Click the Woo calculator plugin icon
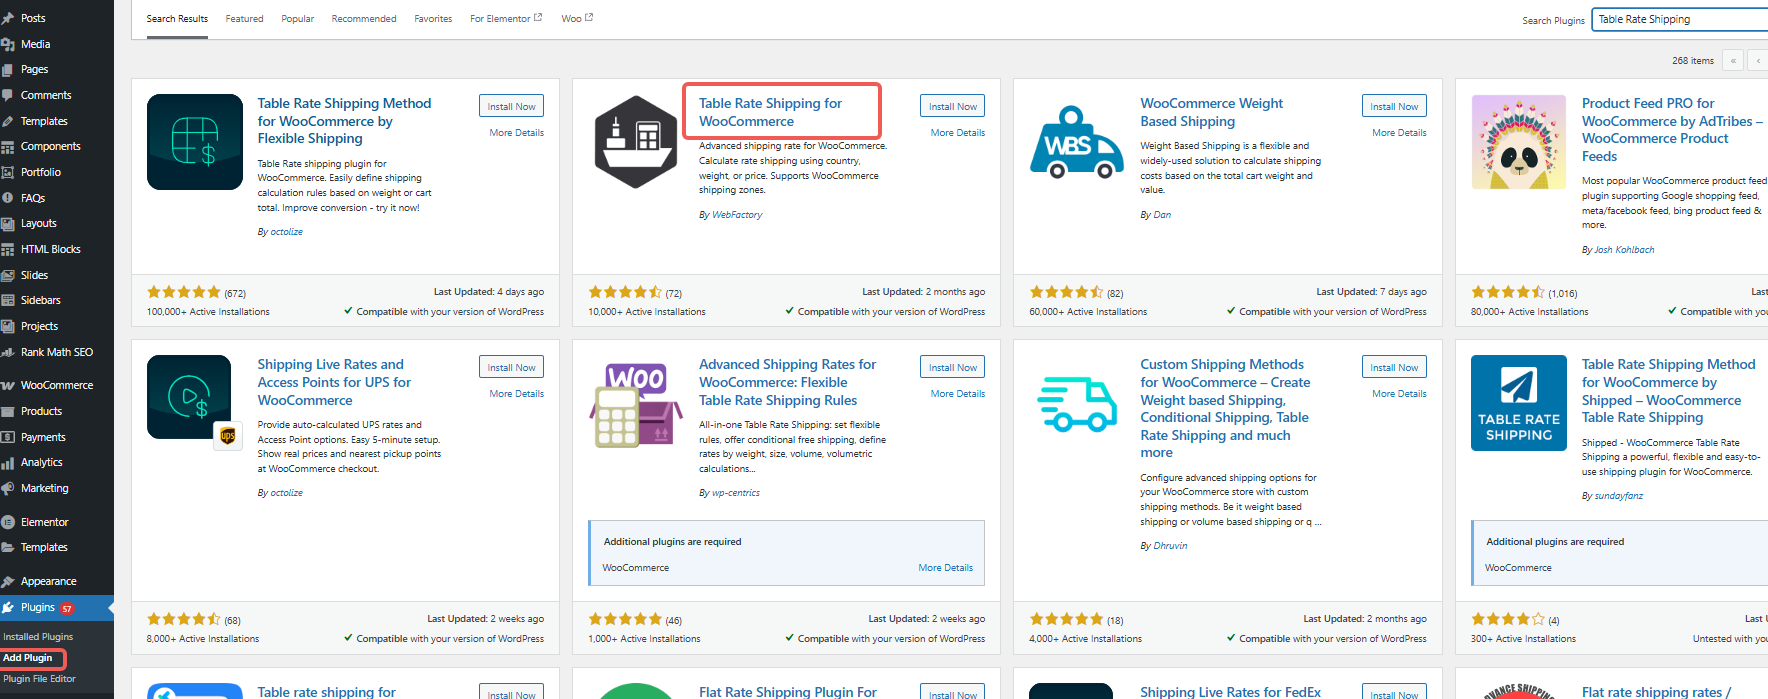 coord(635,404)
